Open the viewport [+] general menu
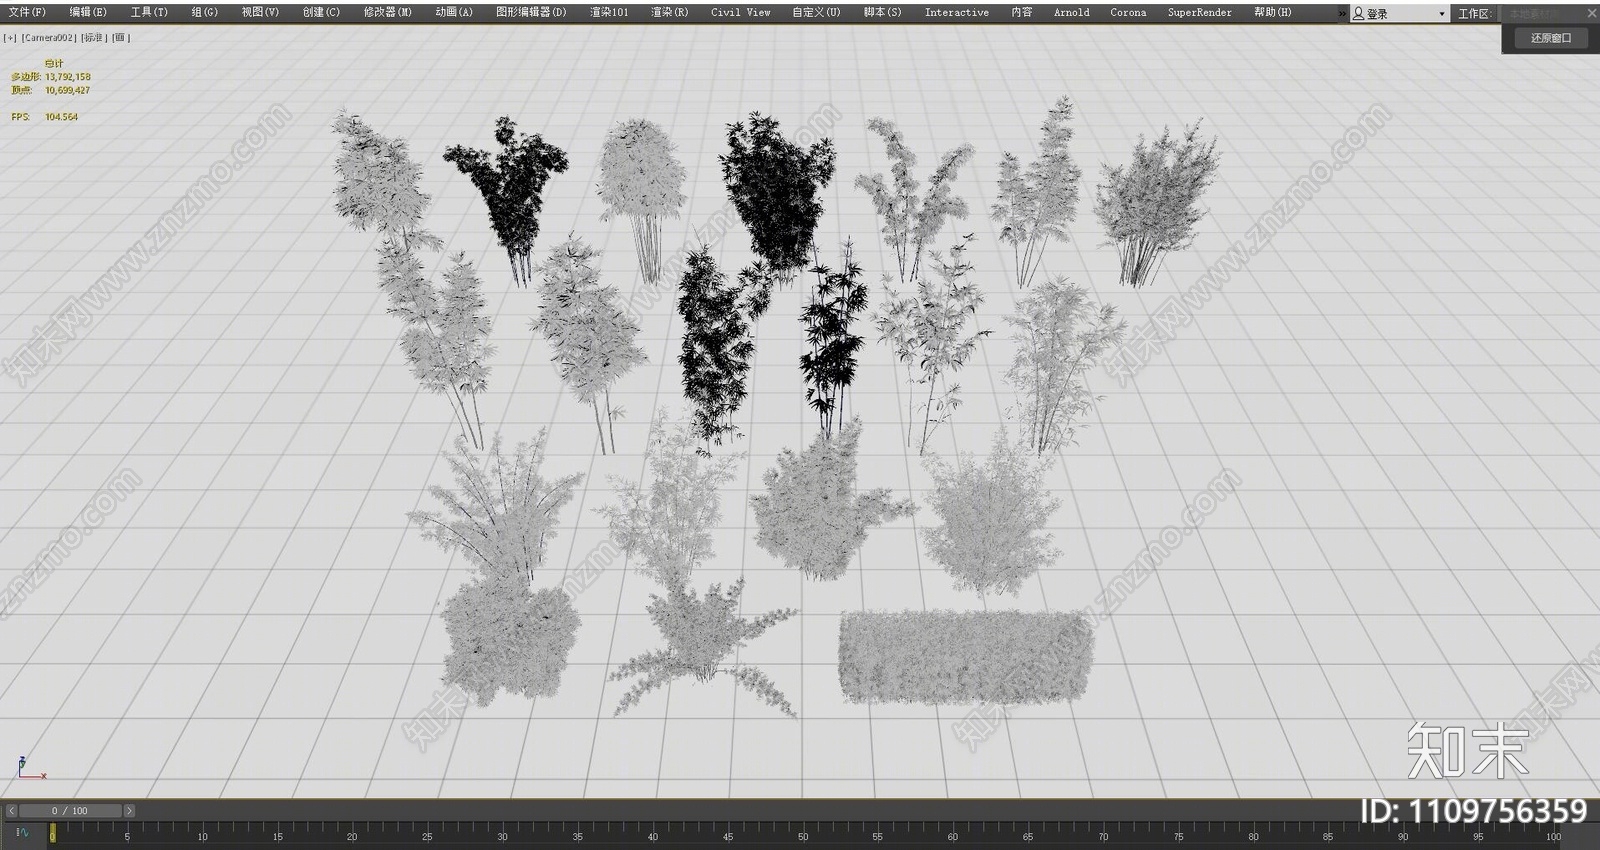The image size is (1600, 850). pos(10,38)
